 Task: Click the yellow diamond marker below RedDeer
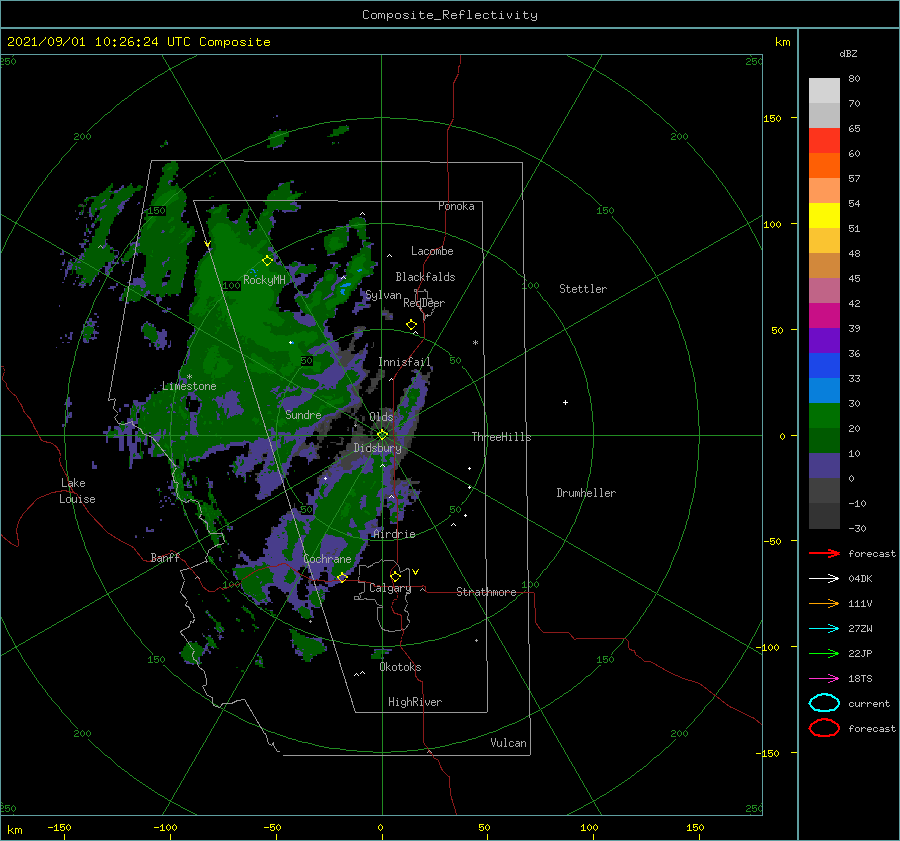(412, 325)
